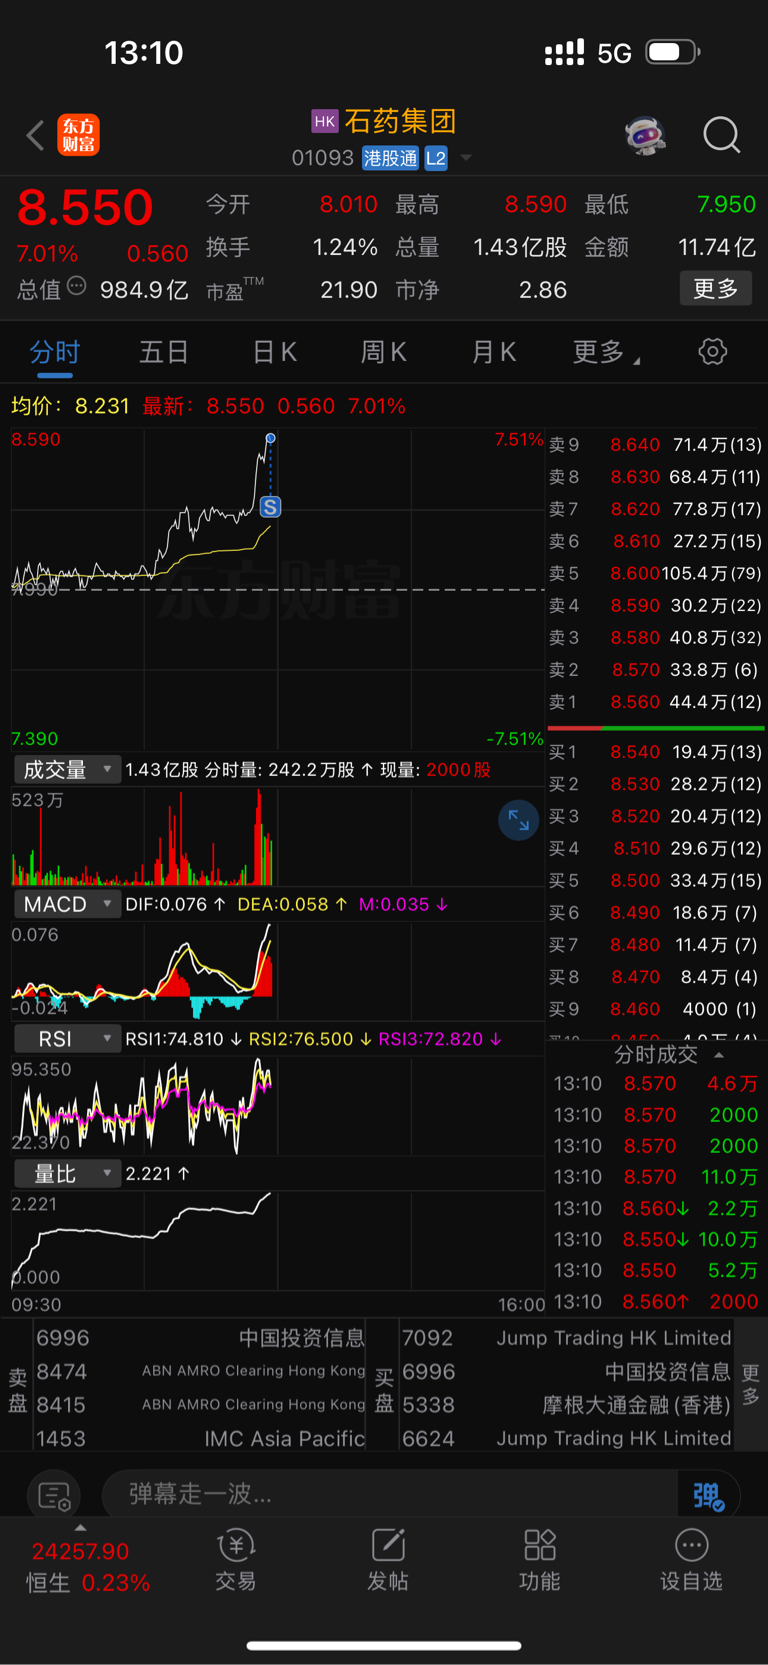The width and height of the screenshot is (768, 1665).
Task: Open 量比 indicator dropdown
Action: click(68, 1174)
